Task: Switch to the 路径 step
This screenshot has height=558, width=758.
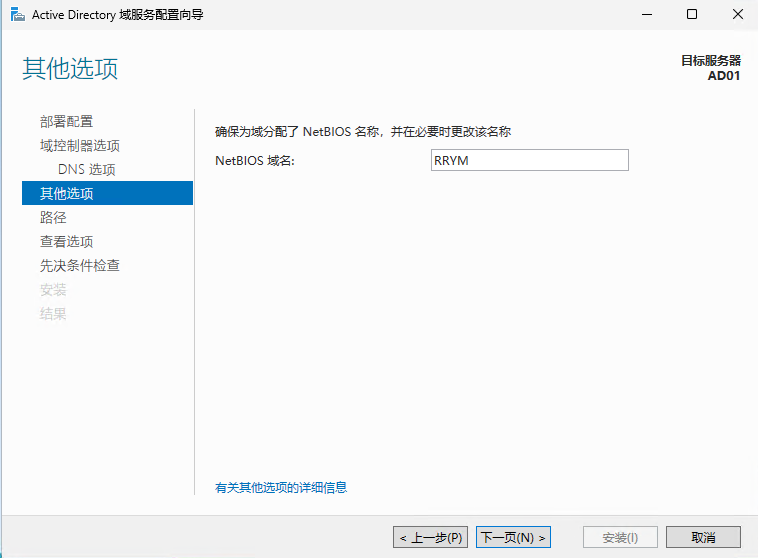Action: point(53,218)
